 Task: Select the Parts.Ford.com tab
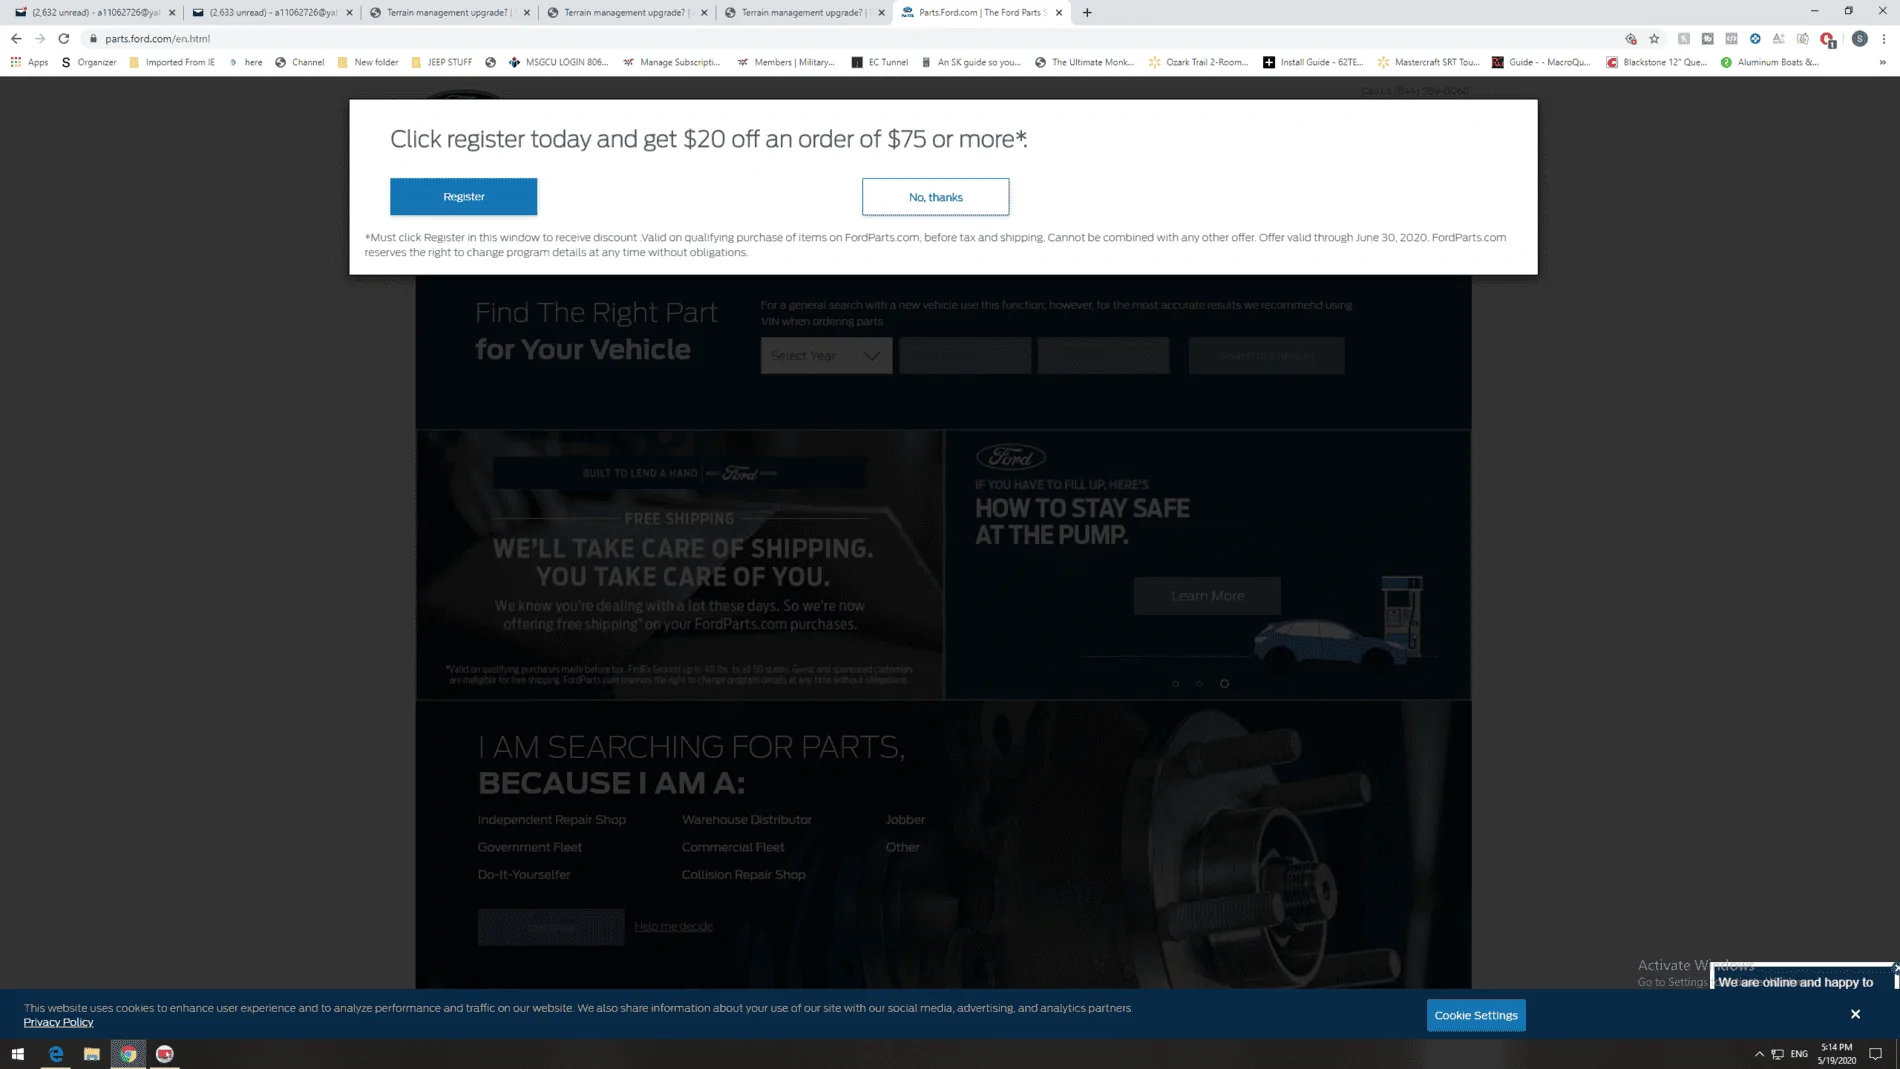[980, 13]
